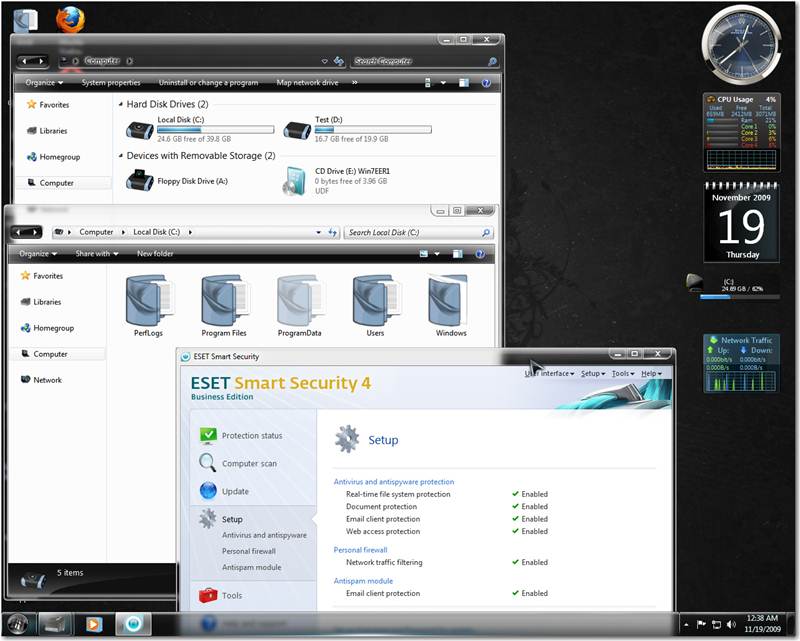Click Enabled next to Document protection

click(534, 507)
